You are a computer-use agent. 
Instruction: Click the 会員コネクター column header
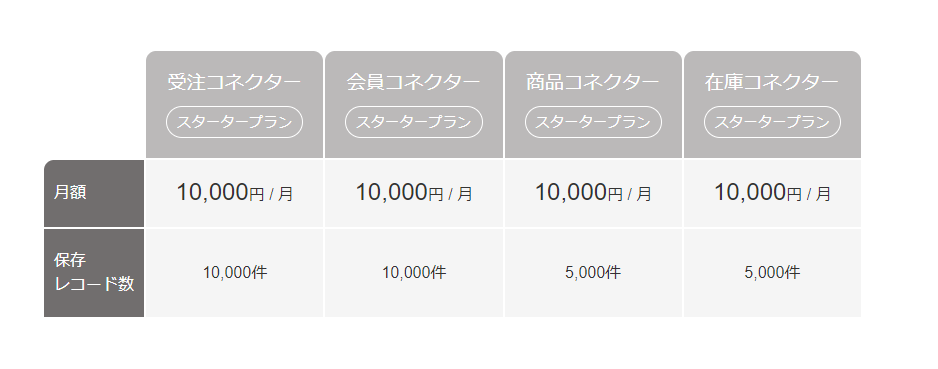click(x=414, y=105)
